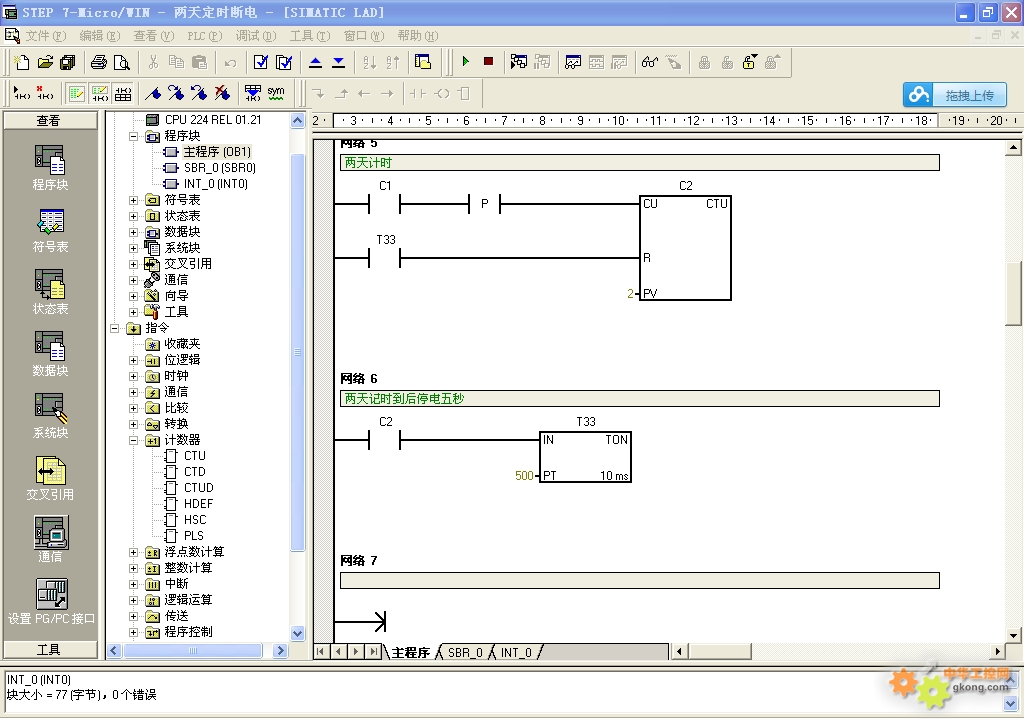The image size is (1024, 719).
Task: Click the sym undefined-symbols toolbar icon
Action: 276,93
